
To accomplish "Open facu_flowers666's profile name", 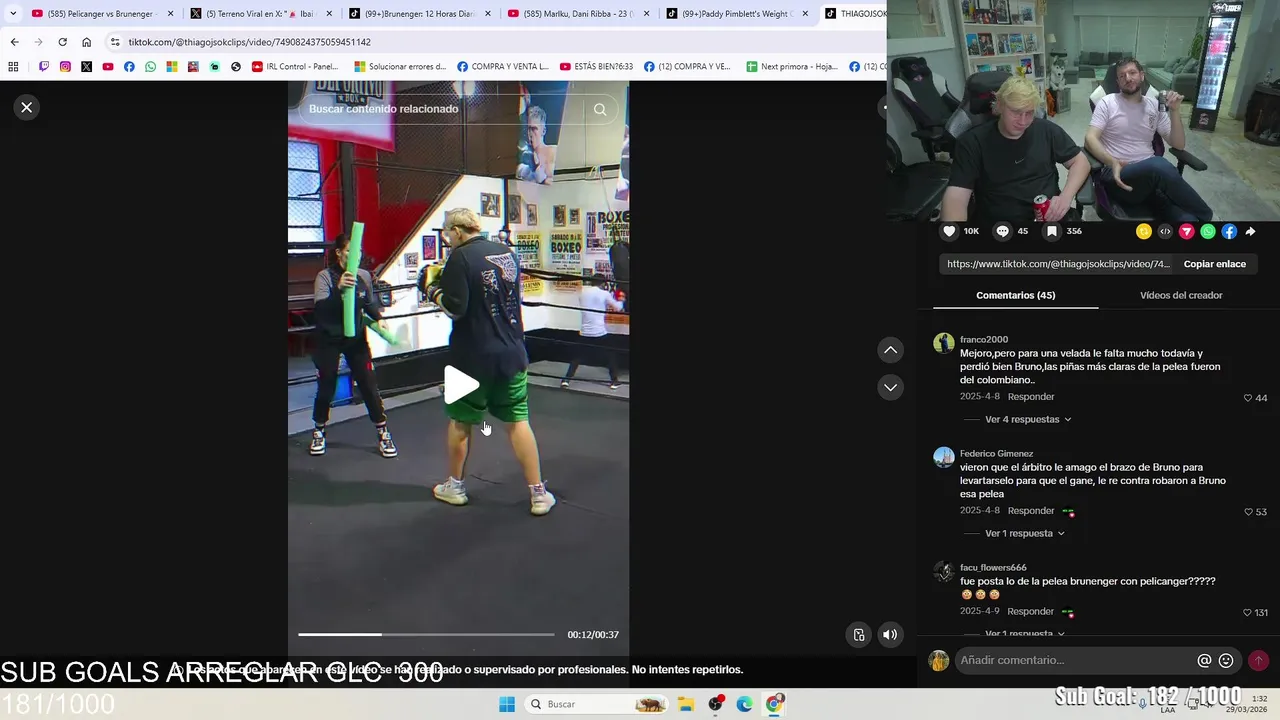I will tap(993, 567).
